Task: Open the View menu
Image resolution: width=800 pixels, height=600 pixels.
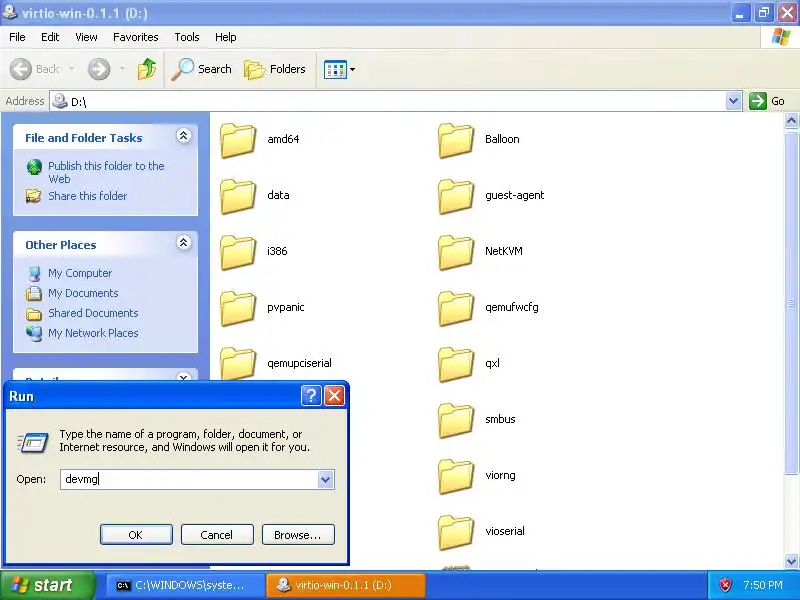Action: pos(86,37)
